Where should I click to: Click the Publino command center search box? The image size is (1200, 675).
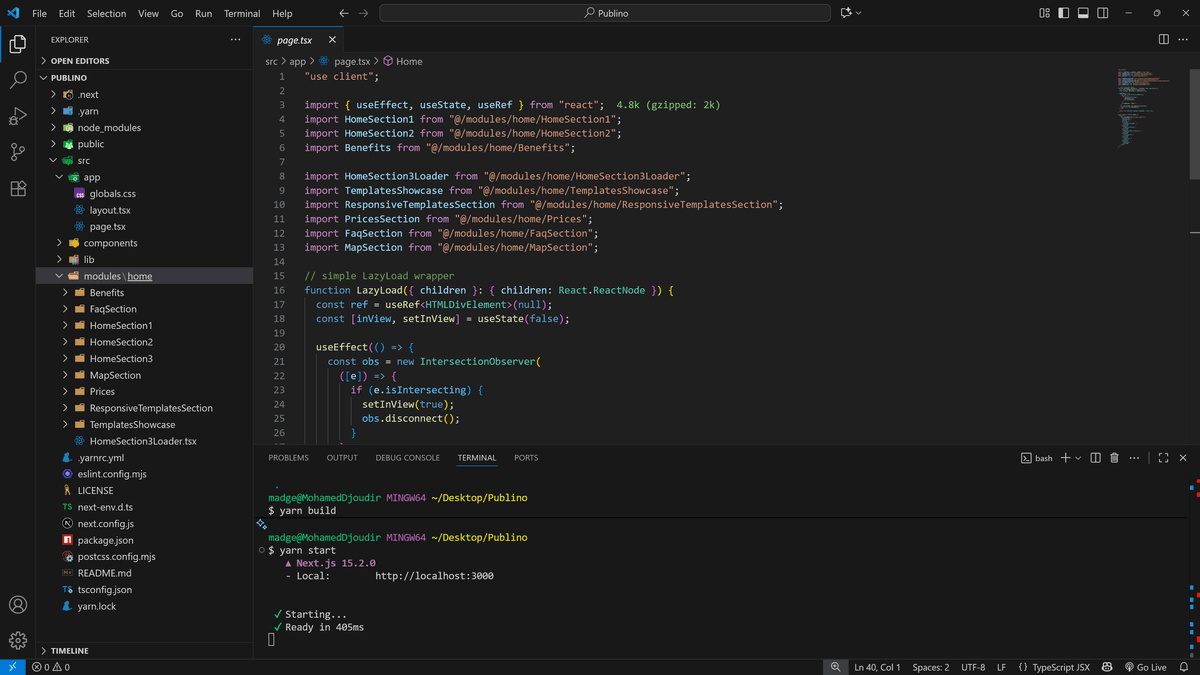[x=605, y=13]
